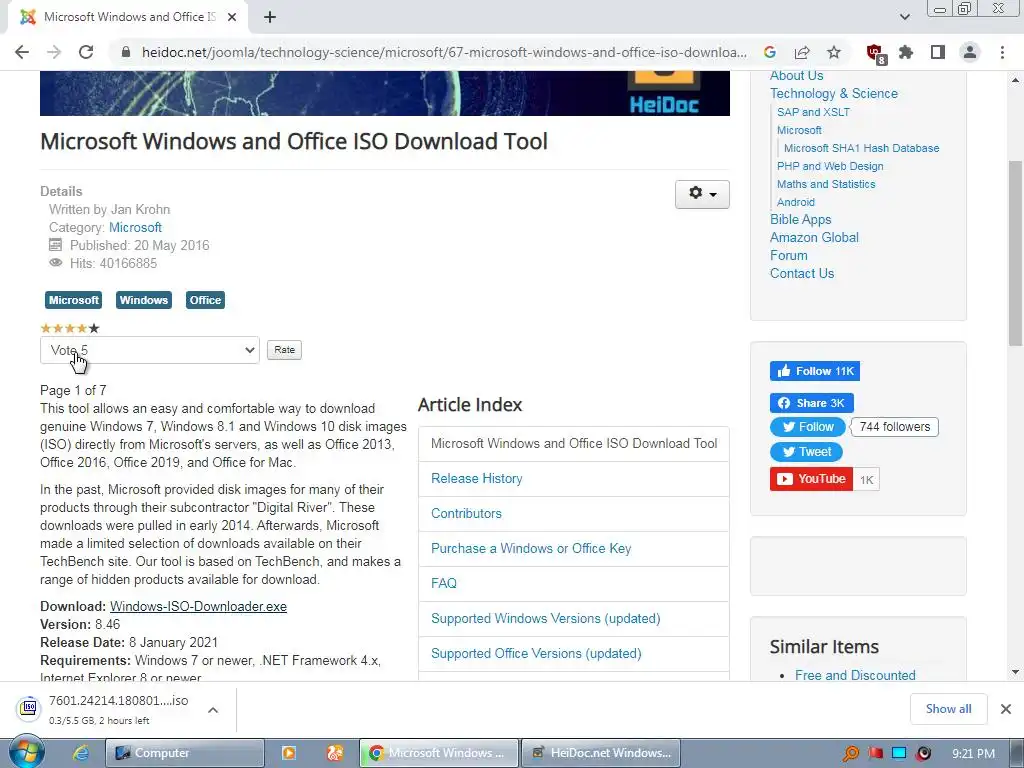
Task: Click the page vertical scrollbar thumb
Action: tap(1016, 253)
